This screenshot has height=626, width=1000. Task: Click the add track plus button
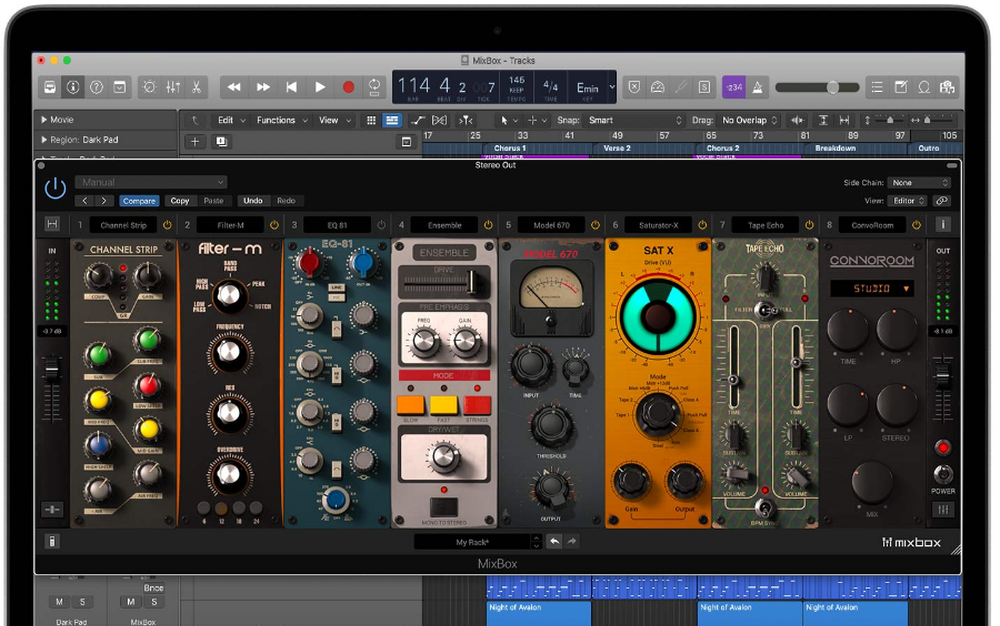pos(195,142)
